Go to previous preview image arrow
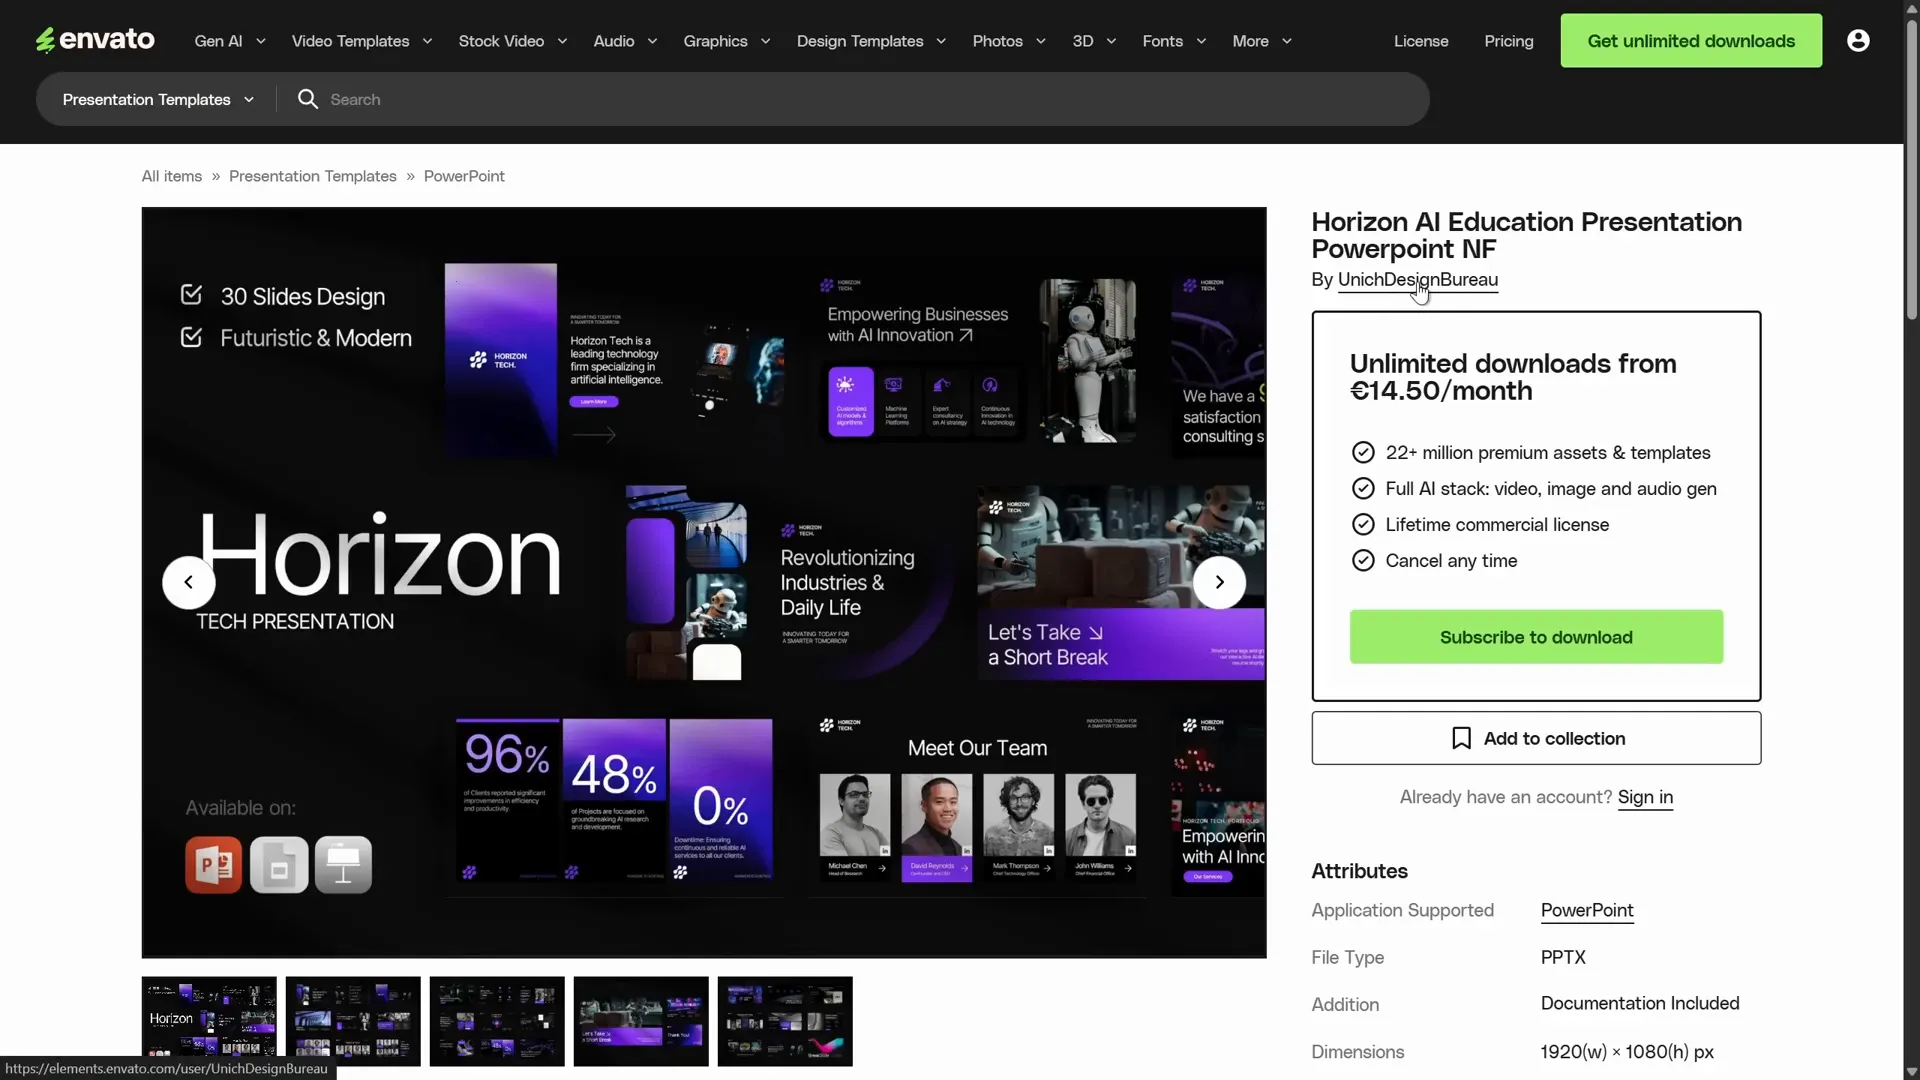Screen dimensions: 1920x1080 pos(188,582)
